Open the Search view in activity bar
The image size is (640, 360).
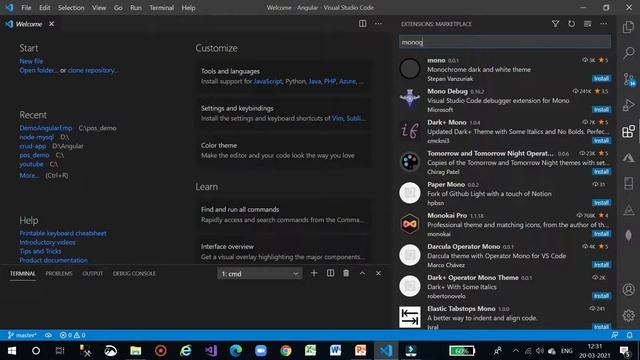(629, 53)
